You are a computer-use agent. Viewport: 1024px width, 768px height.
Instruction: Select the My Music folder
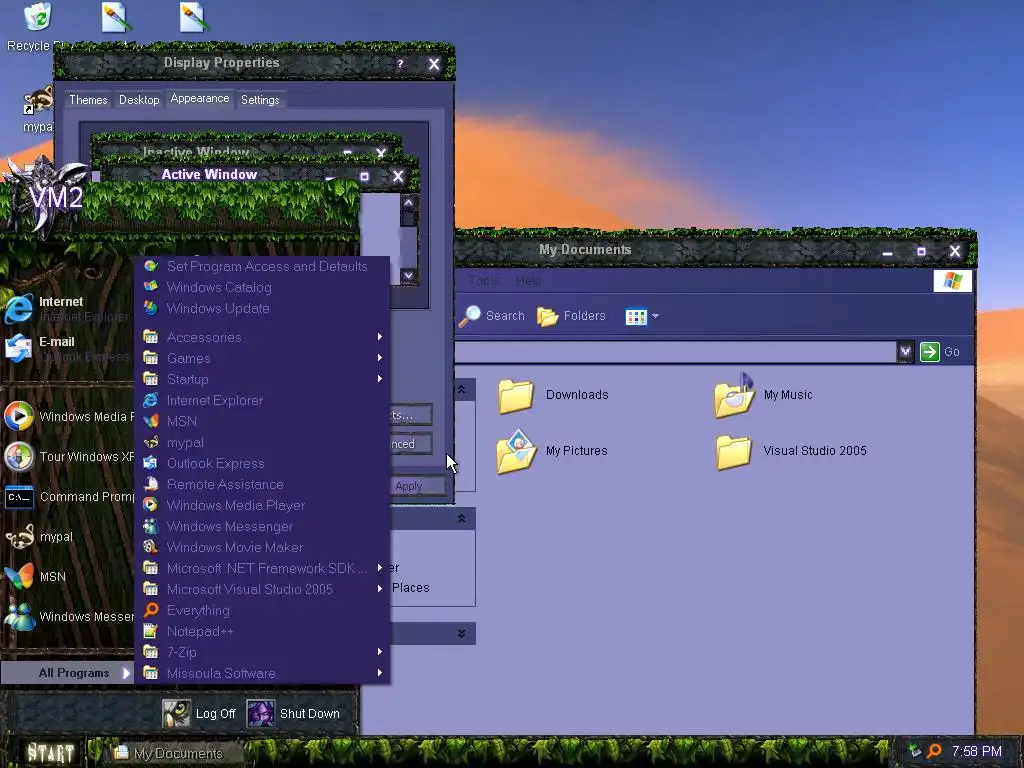763,394
